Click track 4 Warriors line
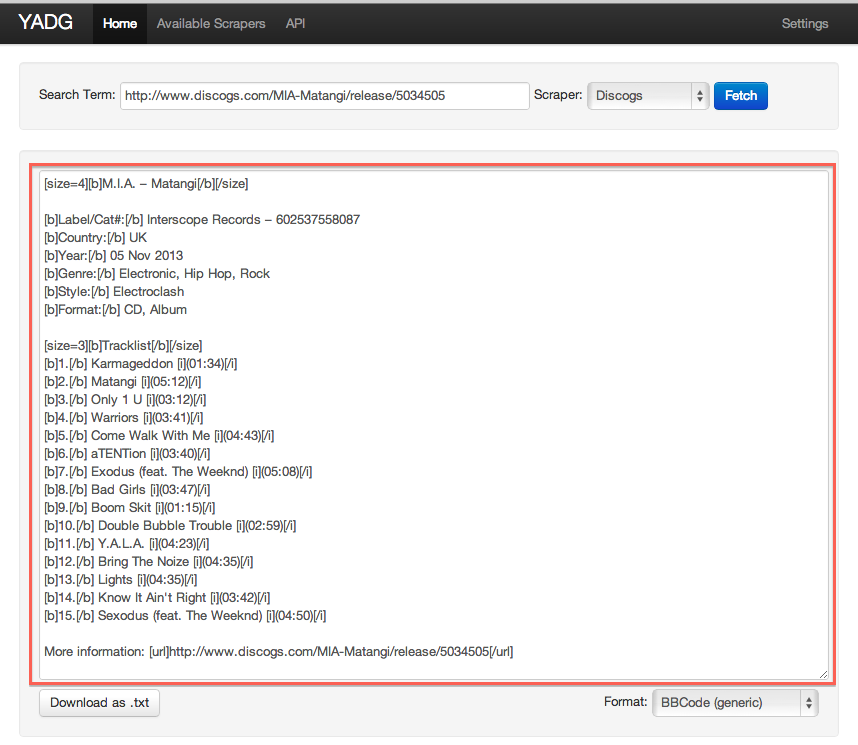 click(x=124, y=419)
